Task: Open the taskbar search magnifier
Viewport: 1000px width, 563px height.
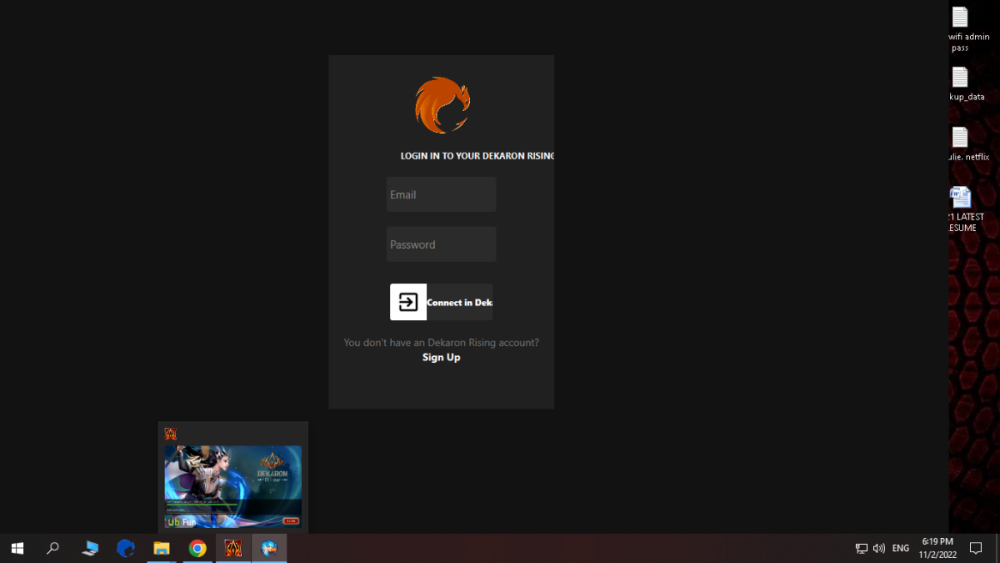Action: click(x=53, y=548)
